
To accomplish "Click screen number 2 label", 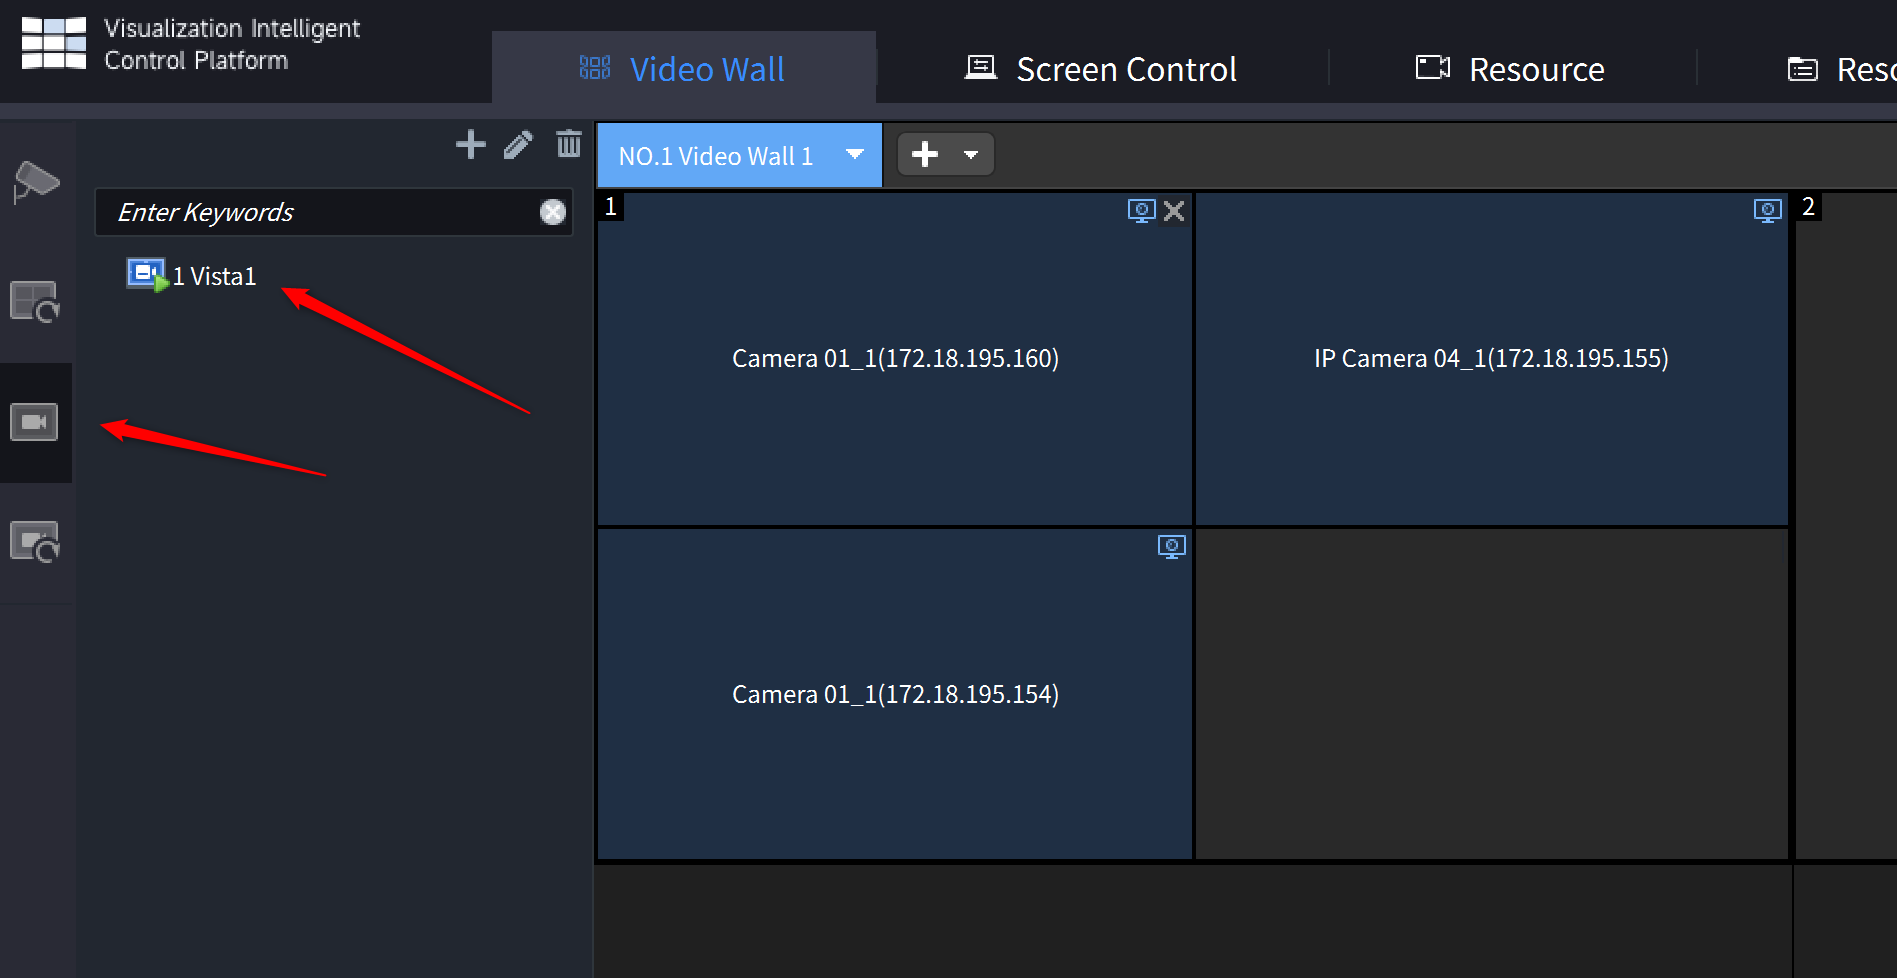I will click(x=1808, y=207).
